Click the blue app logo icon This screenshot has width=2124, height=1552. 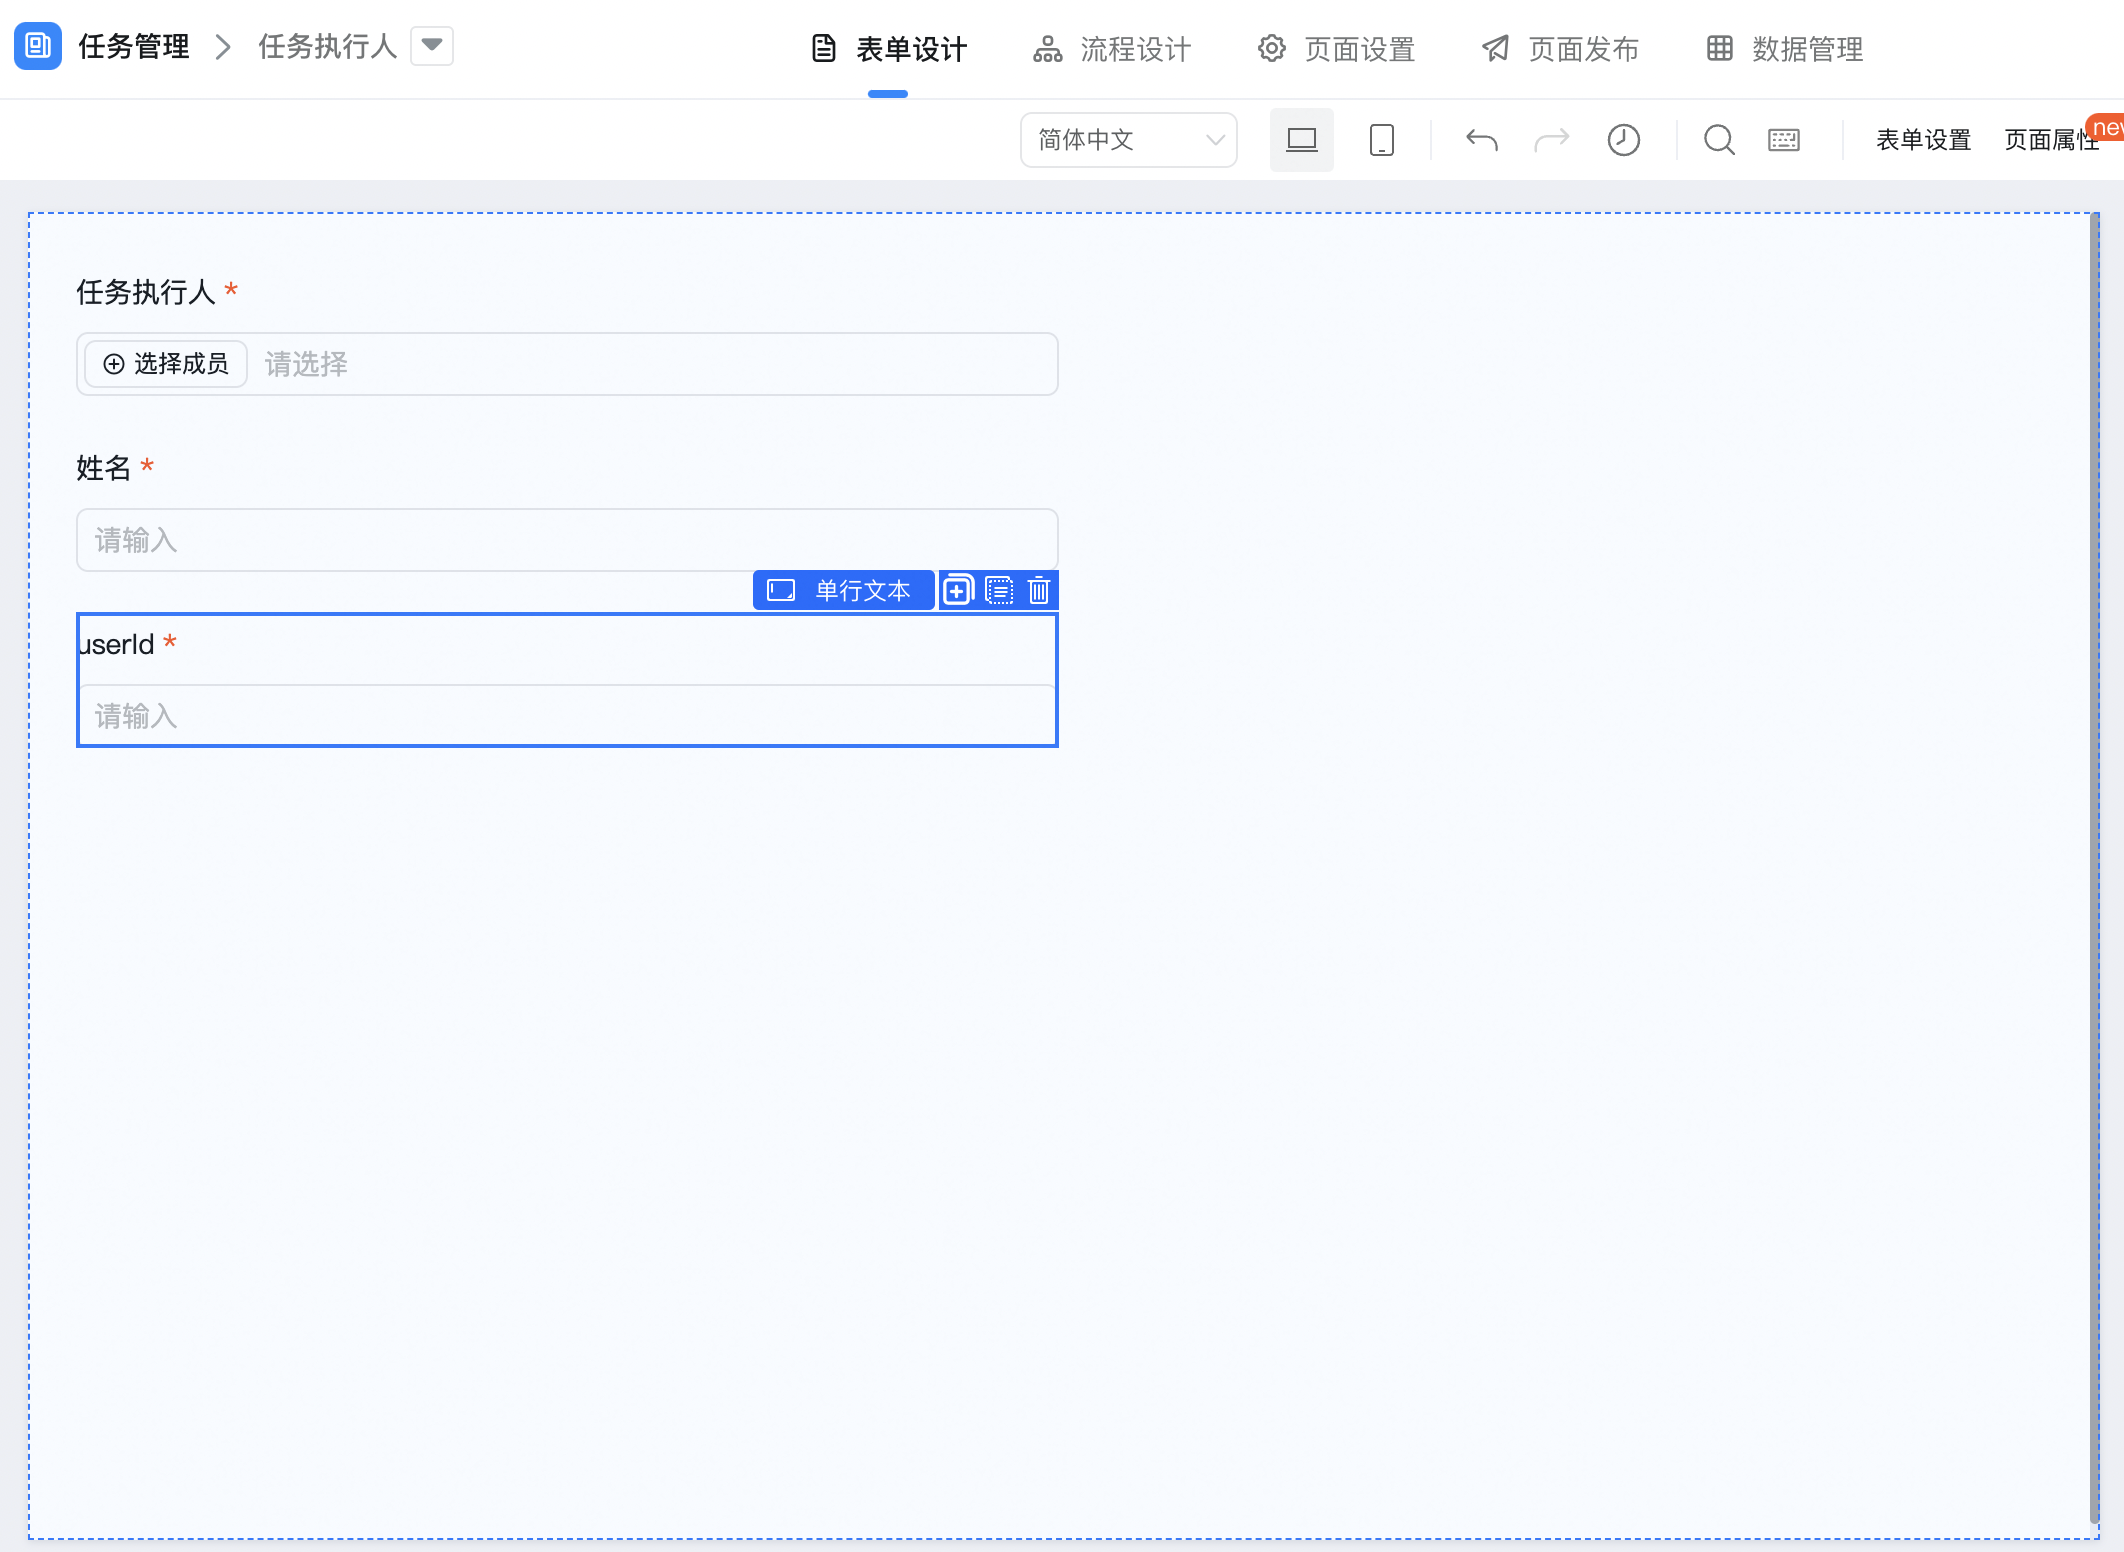tap(38, 46)
